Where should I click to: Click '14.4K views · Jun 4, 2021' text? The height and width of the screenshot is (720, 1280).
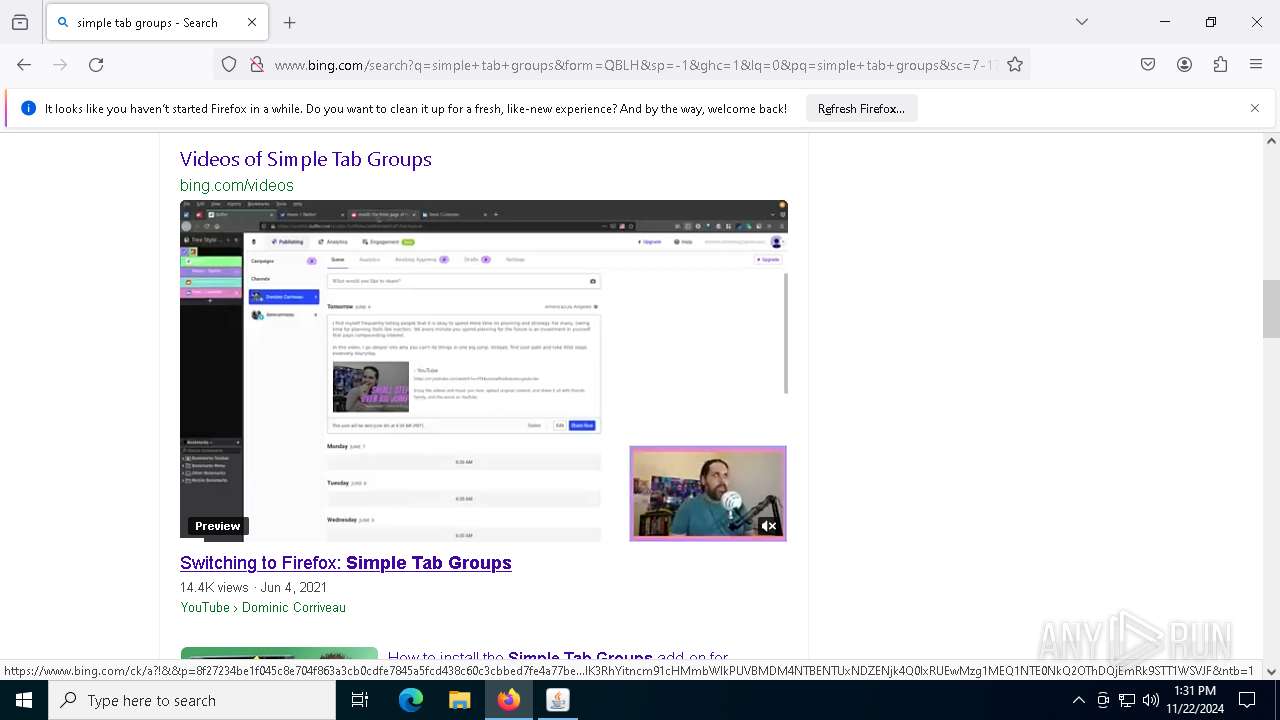(253, 587)
